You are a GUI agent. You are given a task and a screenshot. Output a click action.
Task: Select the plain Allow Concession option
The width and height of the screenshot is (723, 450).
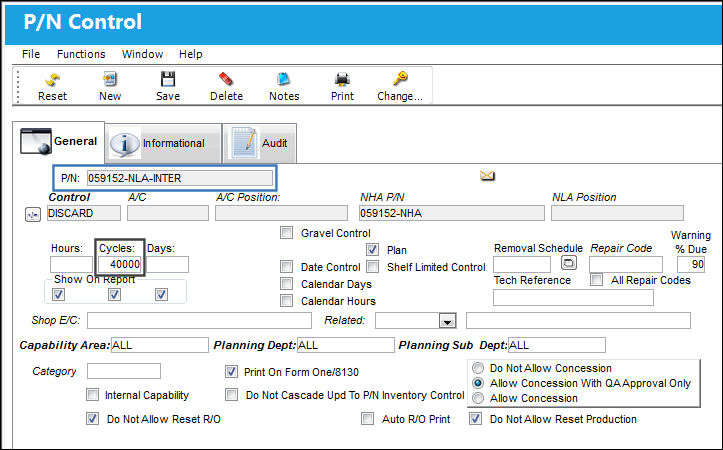pos(478,398)
